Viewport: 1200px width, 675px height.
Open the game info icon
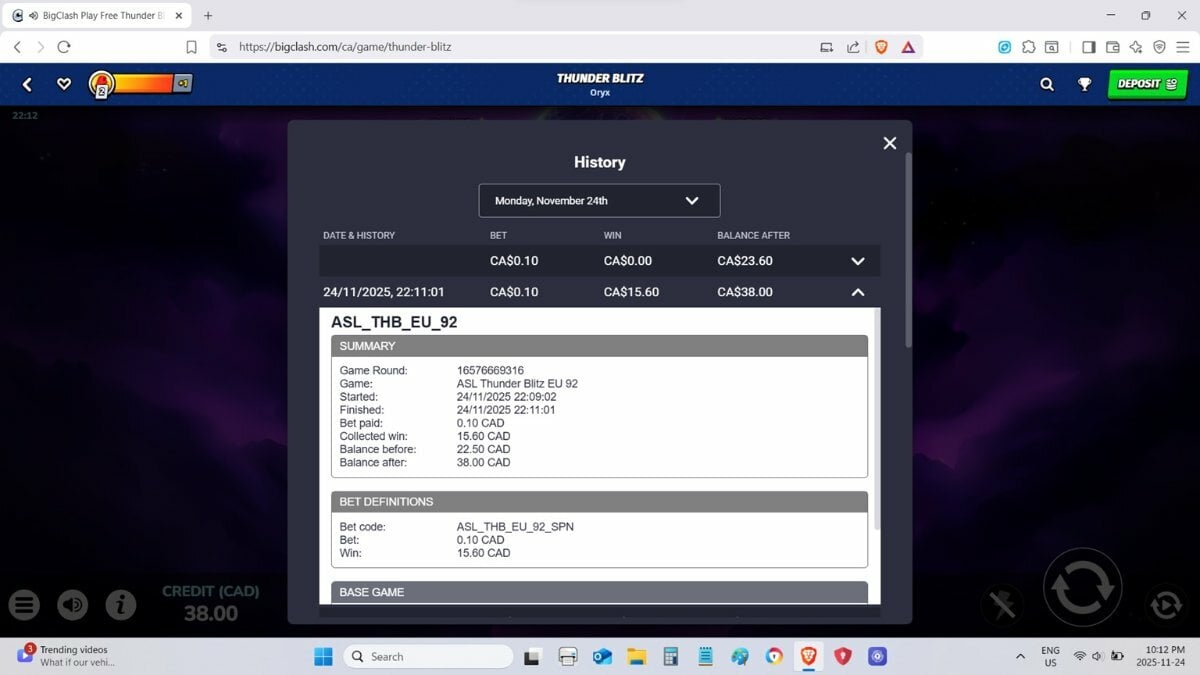click(121, 604)
